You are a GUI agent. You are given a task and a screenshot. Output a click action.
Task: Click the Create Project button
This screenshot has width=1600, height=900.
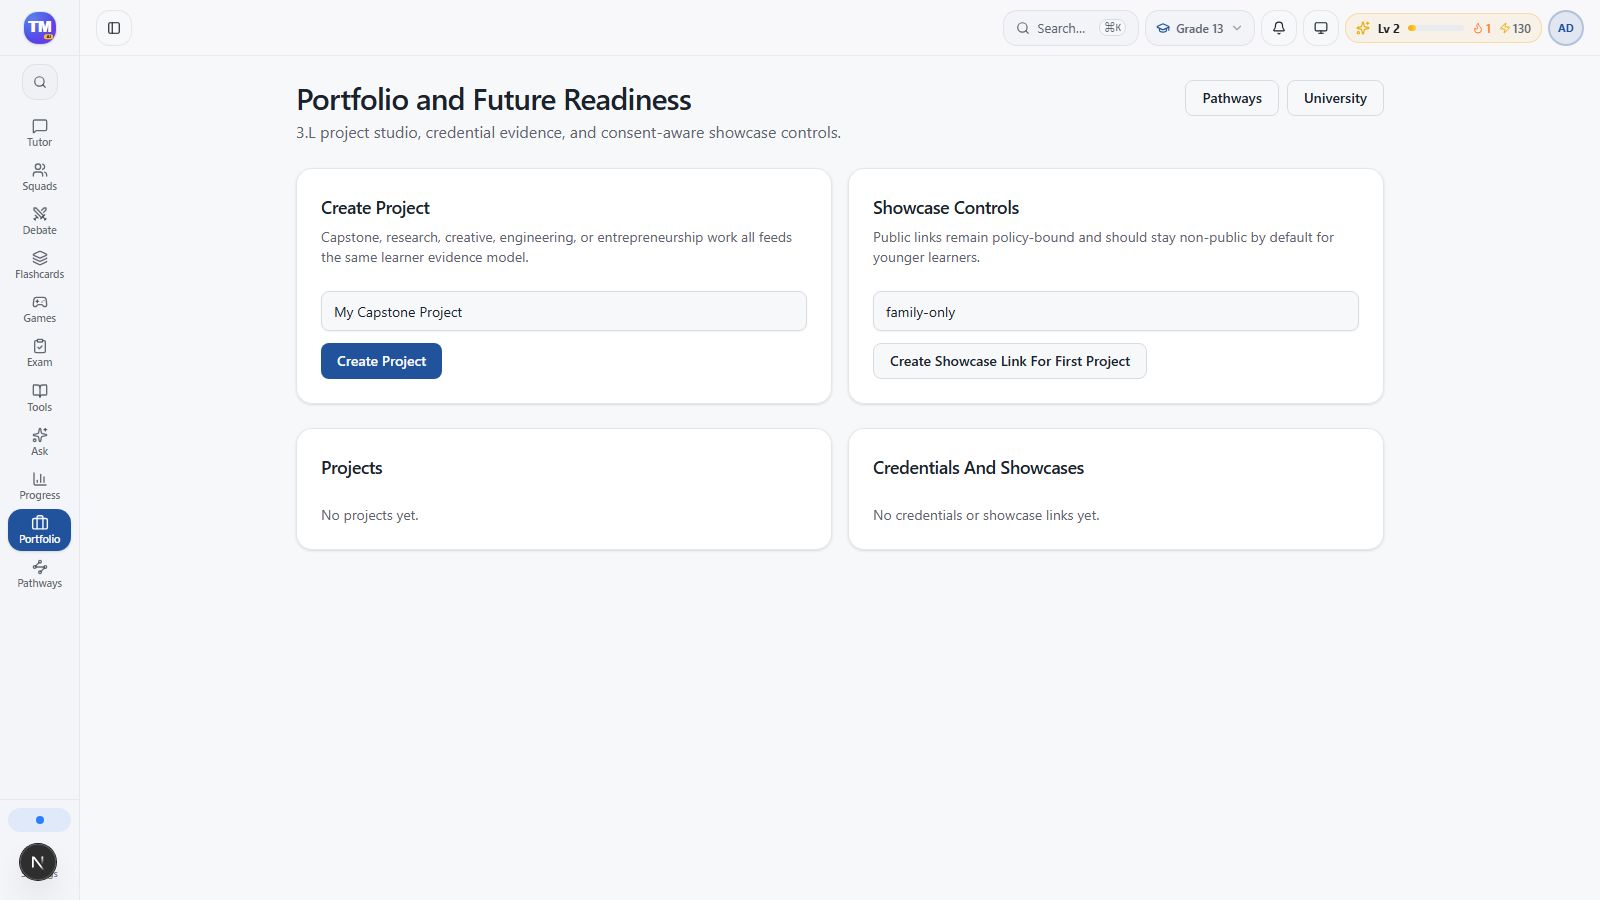(381, 361)
